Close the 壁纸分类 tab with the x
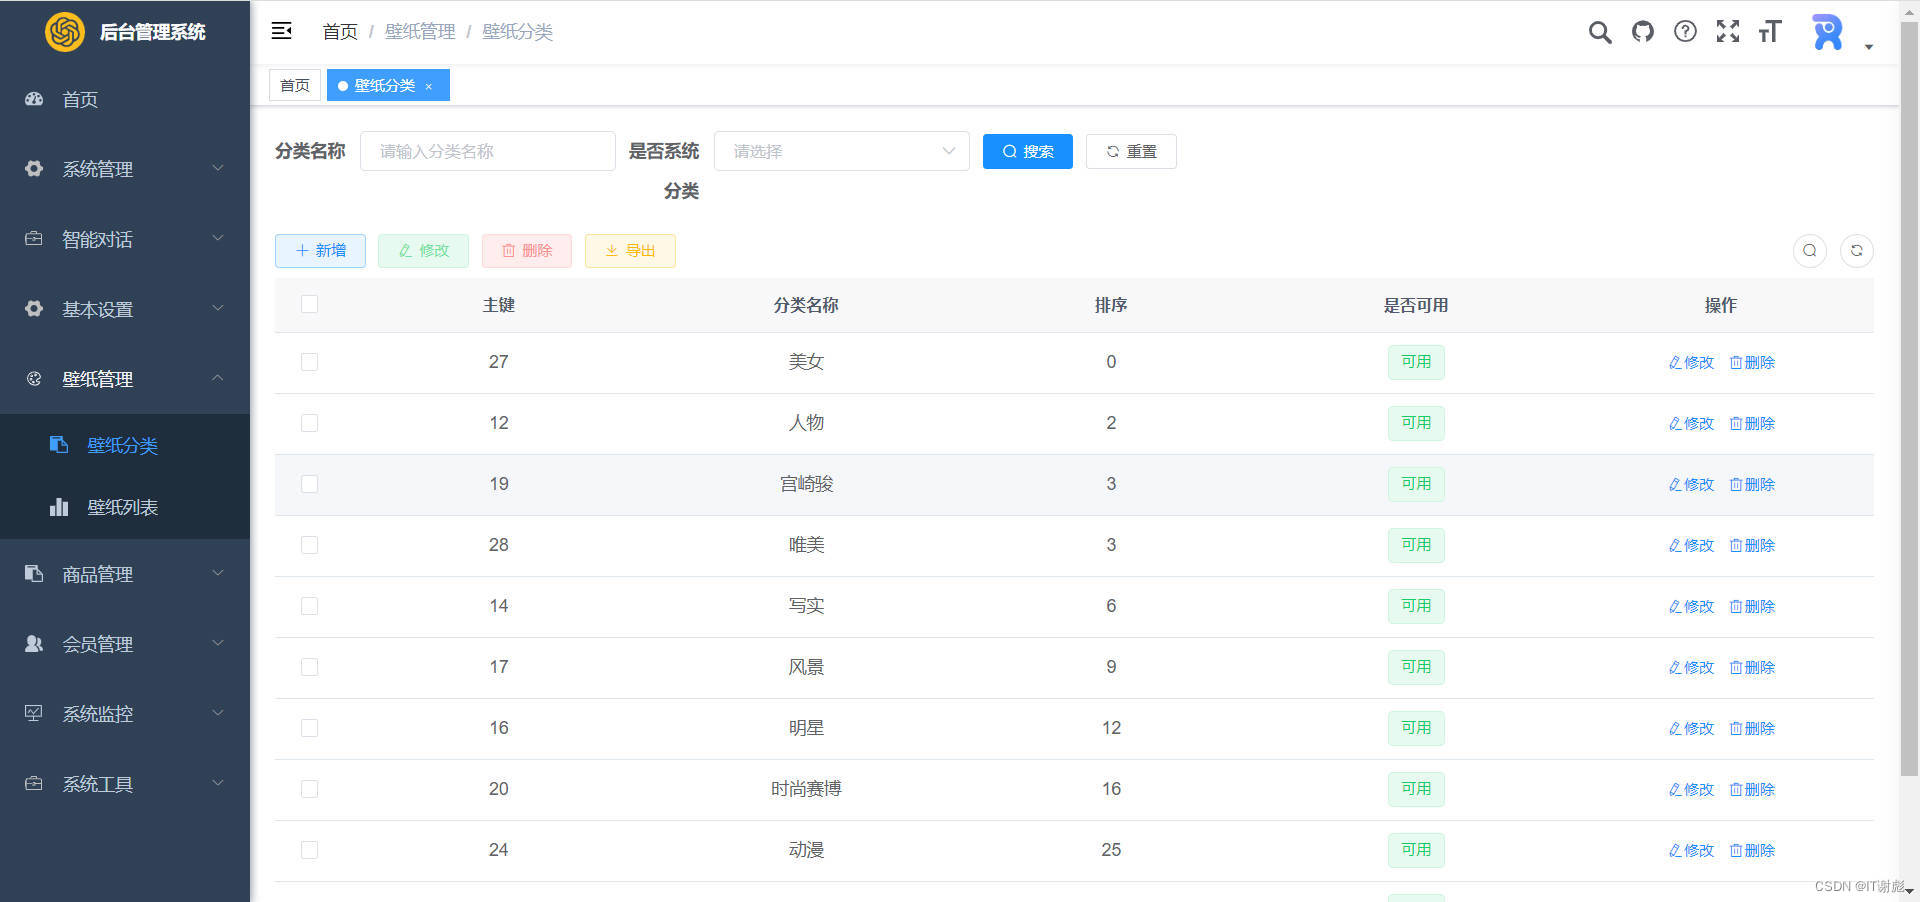 [x=429, y=86]
